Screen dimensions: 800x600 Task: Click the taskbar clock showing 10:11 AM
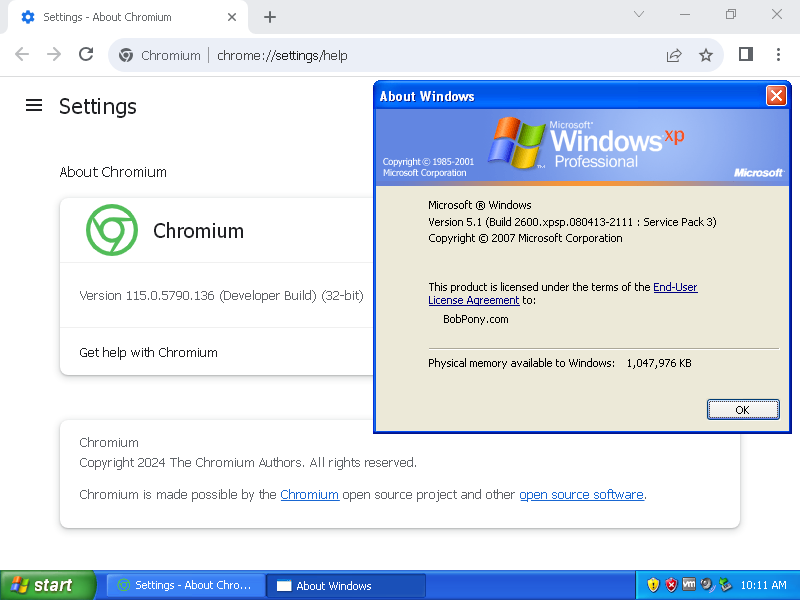tap(763, 585)
